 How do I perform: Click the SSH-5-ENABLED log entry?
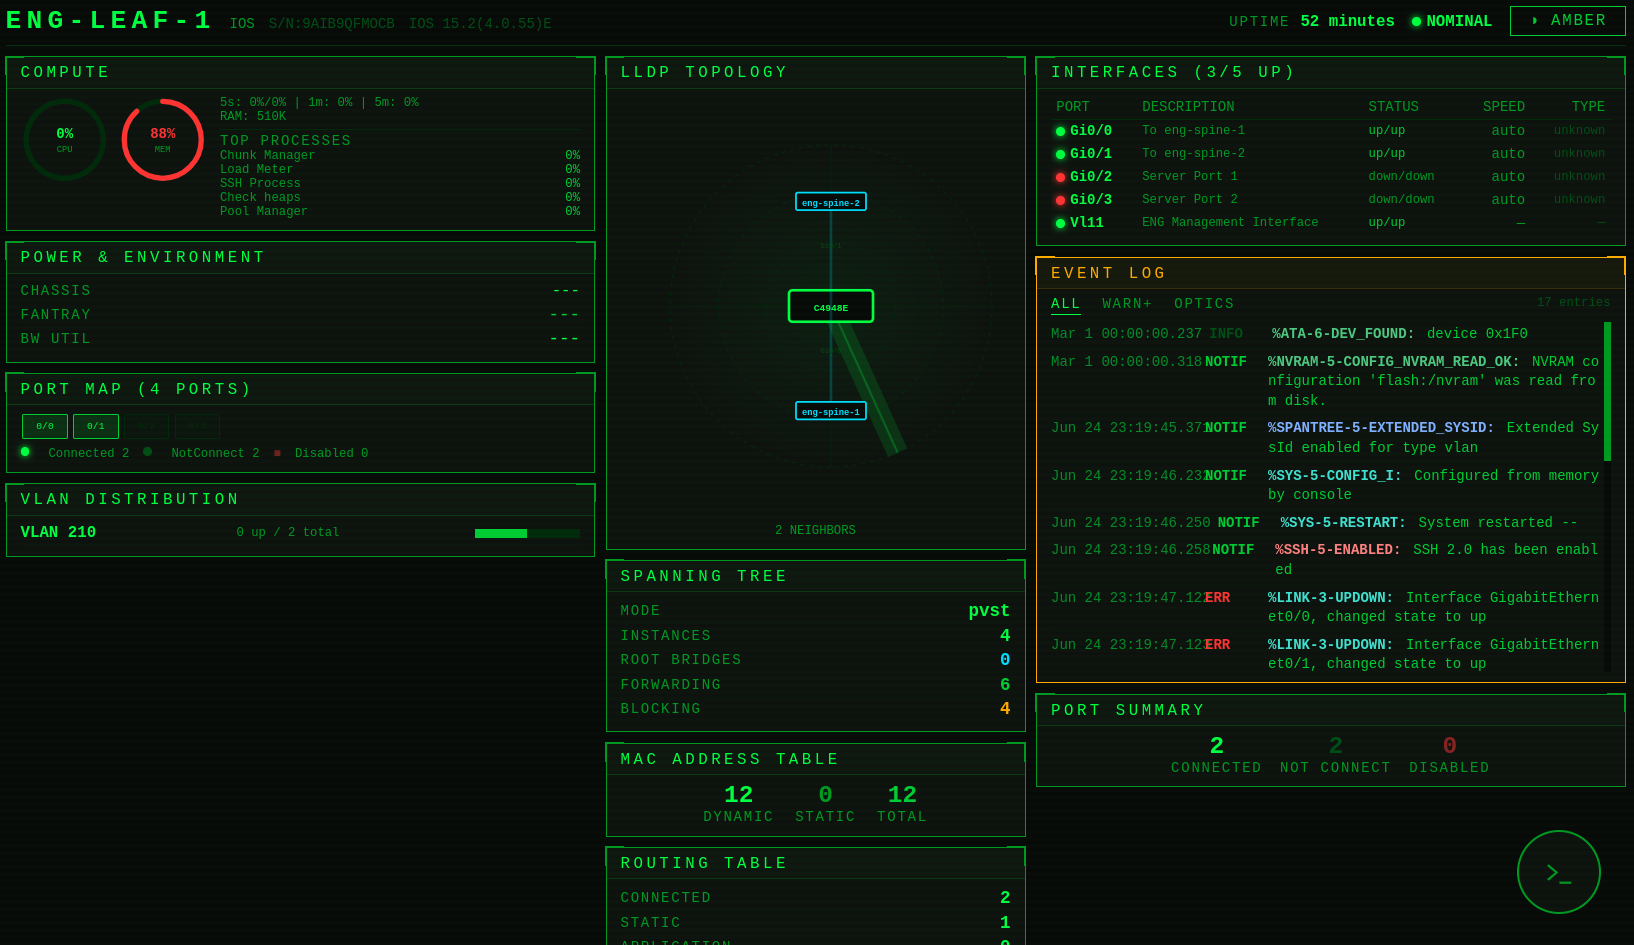click(x=1325, y=560)
